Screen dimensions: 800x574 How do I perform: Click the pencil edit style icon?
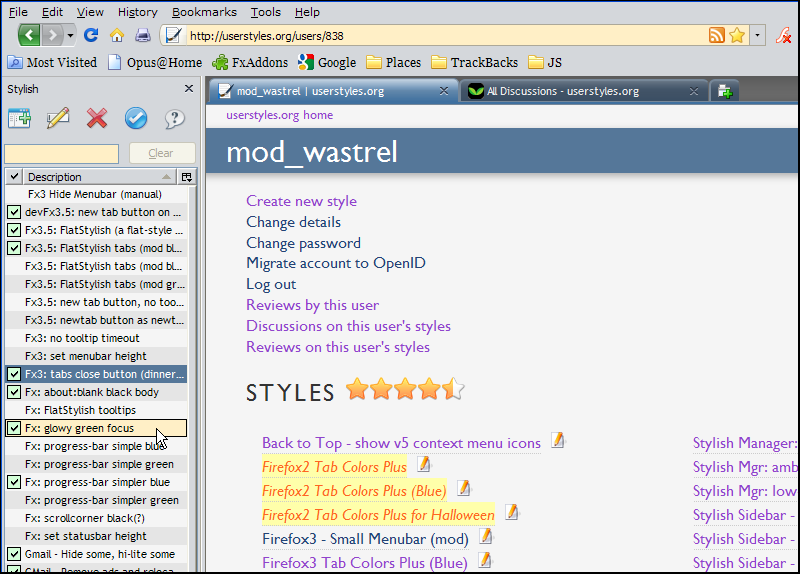pos(58,118)
